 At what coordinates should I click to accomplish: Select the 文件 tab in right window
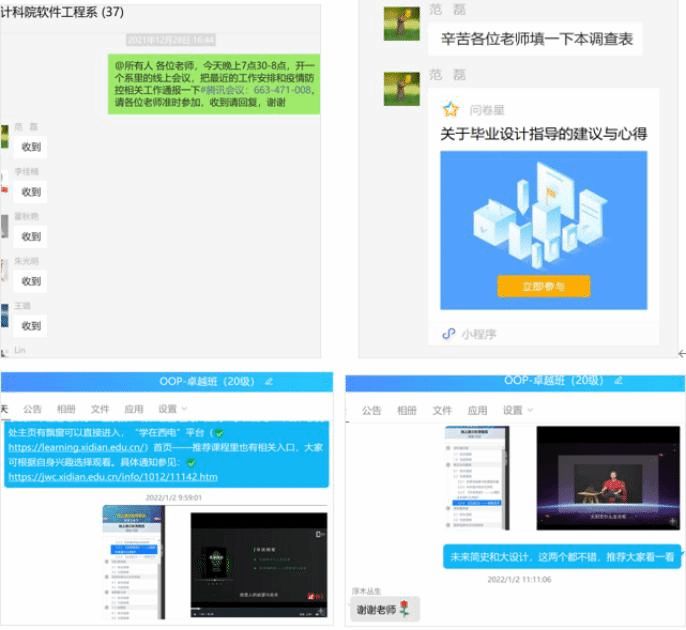pyautogui.click(x=441, y=410)
